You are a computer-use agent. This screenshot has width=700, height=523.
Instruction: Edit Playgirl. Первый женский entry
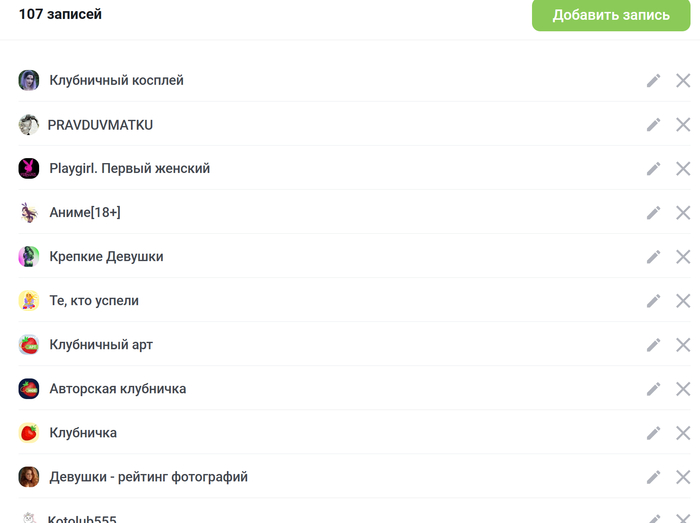point(654,169)
